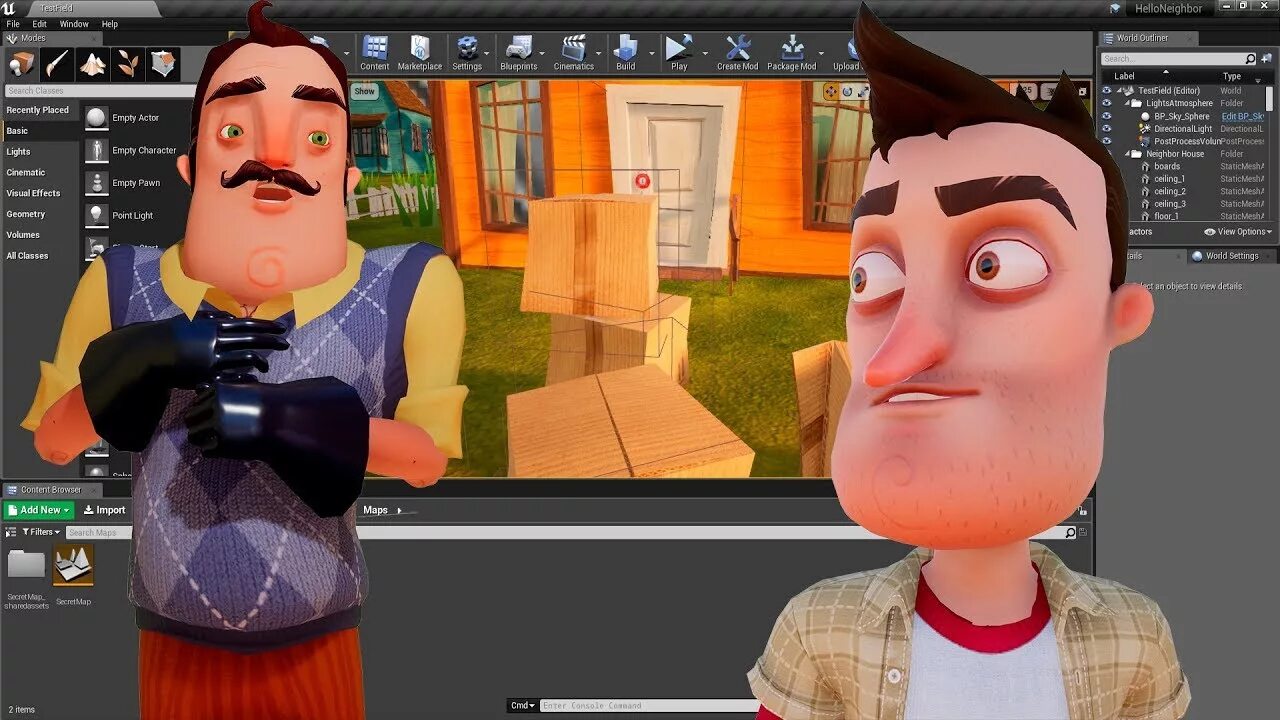Screen dimensions: 1280x720
Task: Click the Empty Character icon
Action: tap(96, 150)
